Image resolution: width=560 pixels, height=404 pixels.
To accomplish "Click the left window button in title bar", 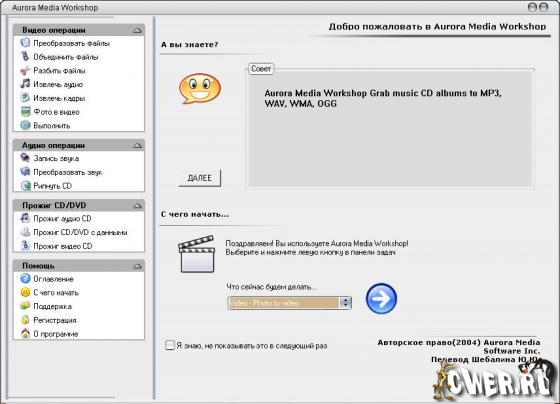I will [x=532, y=7].
